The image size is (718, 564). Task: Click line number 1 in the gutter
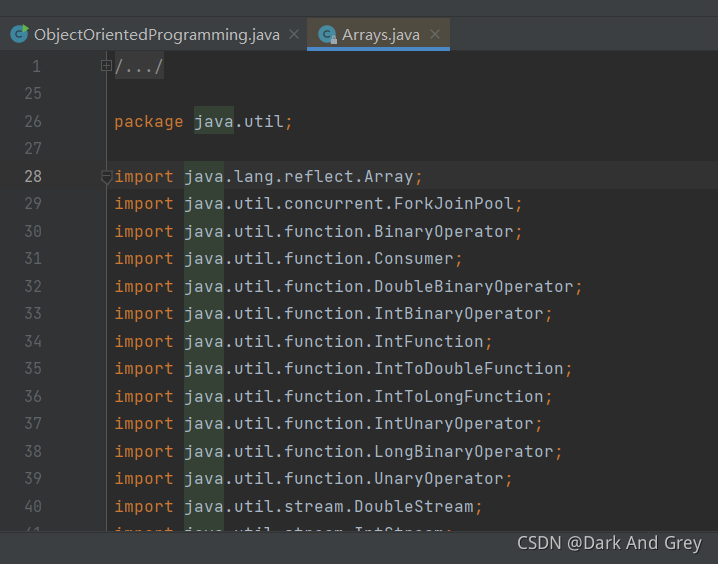[37, 67]
